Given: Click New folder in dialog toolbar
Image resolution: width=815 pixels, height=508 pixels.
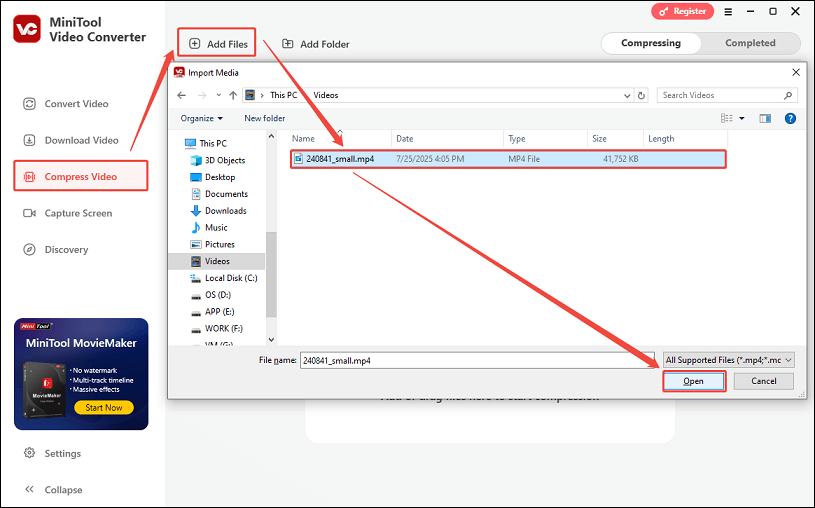Looking at the screenshot, I should click(x=265, y=118).
